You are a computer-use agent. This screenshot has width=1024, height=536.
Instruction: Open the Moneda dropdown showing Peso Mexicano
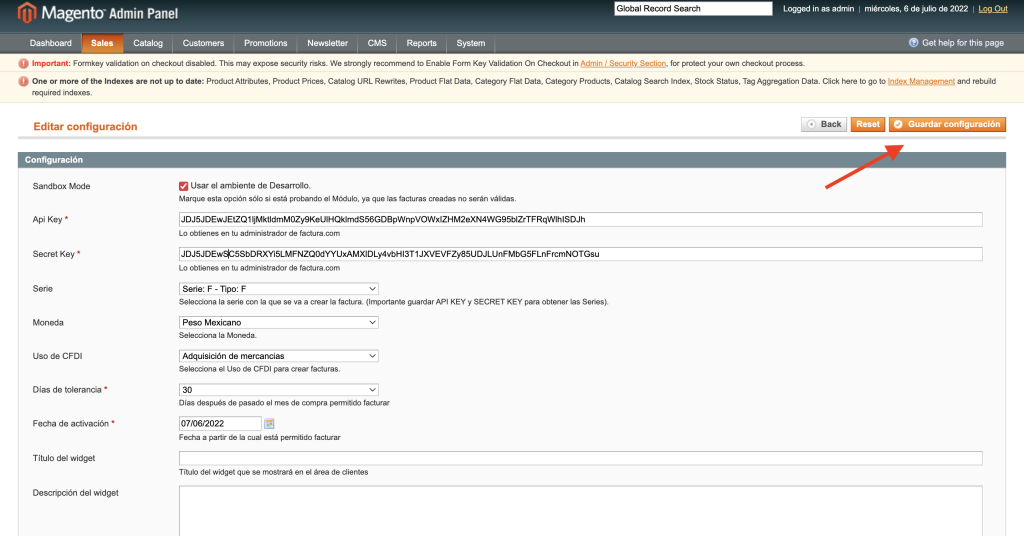tap(279, 323)
